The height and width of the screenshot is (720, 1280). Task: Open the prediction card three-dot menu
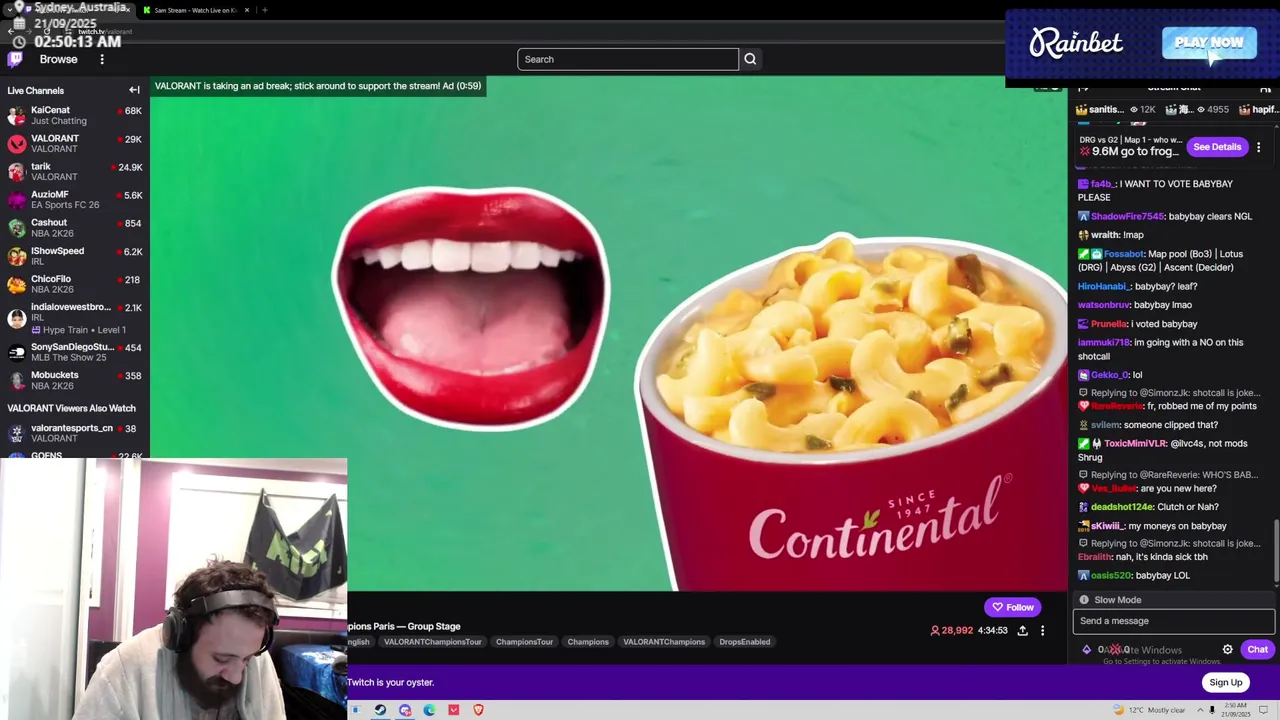pos(1258,147)
